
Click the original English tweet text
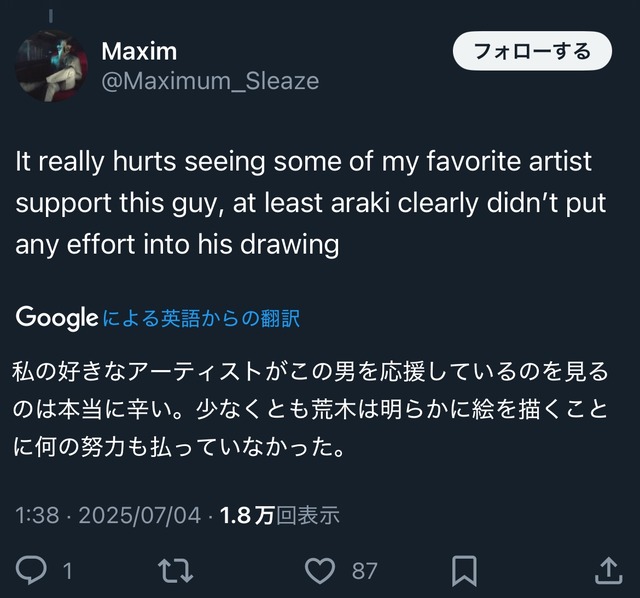point(300,203)
